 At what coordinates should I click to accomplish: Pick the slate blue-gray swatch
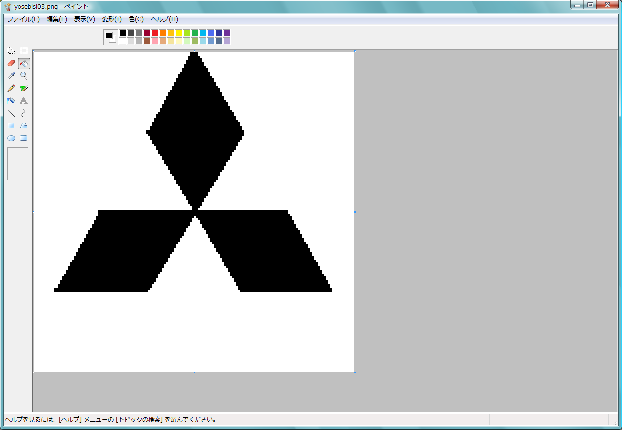tap(219, 40)
